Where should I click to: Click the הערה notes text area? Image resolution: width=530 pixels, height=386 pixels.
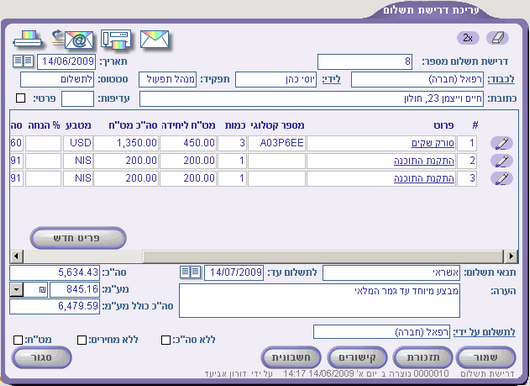pos(319,301)
